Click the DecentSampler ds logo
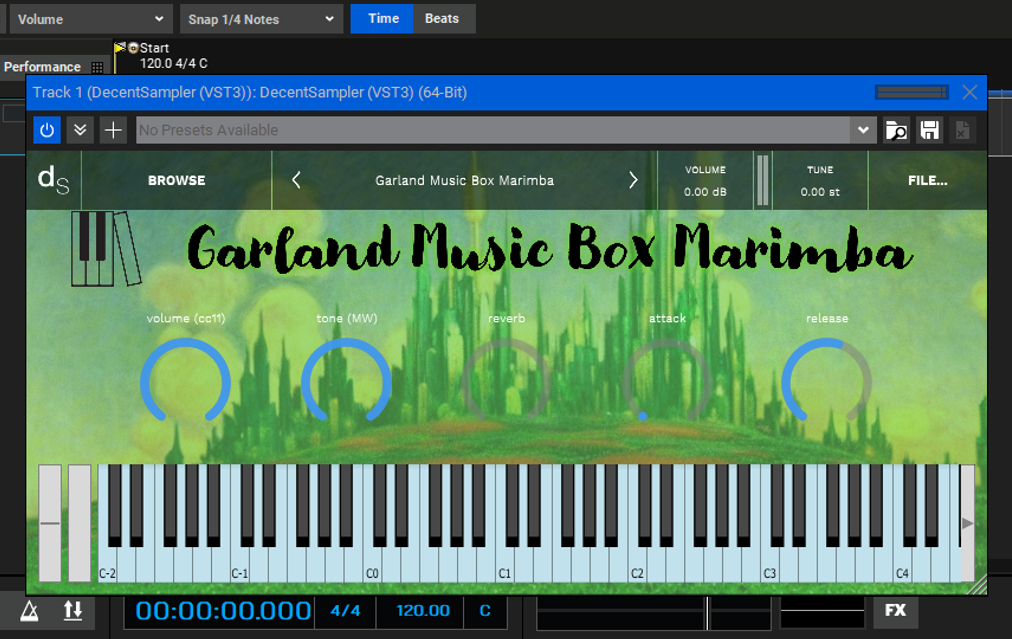This screenshot has width=1012, height=639. pyautogui.click(x=54, y=180)
